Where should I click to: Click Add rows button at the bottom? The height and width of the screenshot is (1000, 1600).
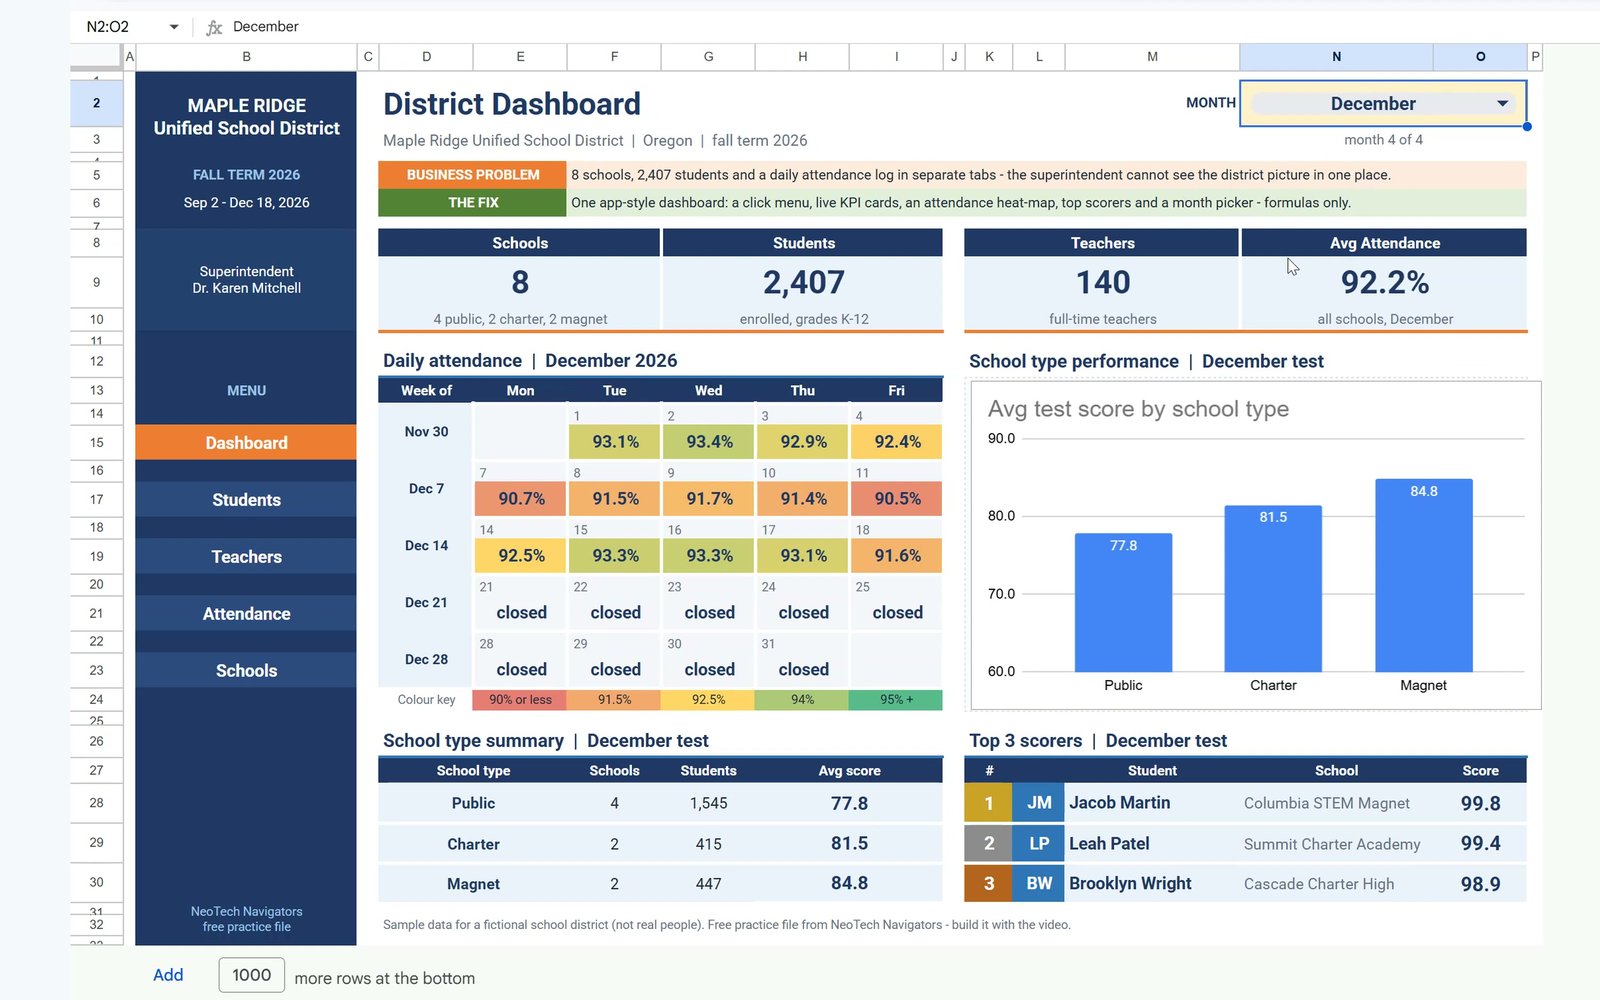coord(168,975)
